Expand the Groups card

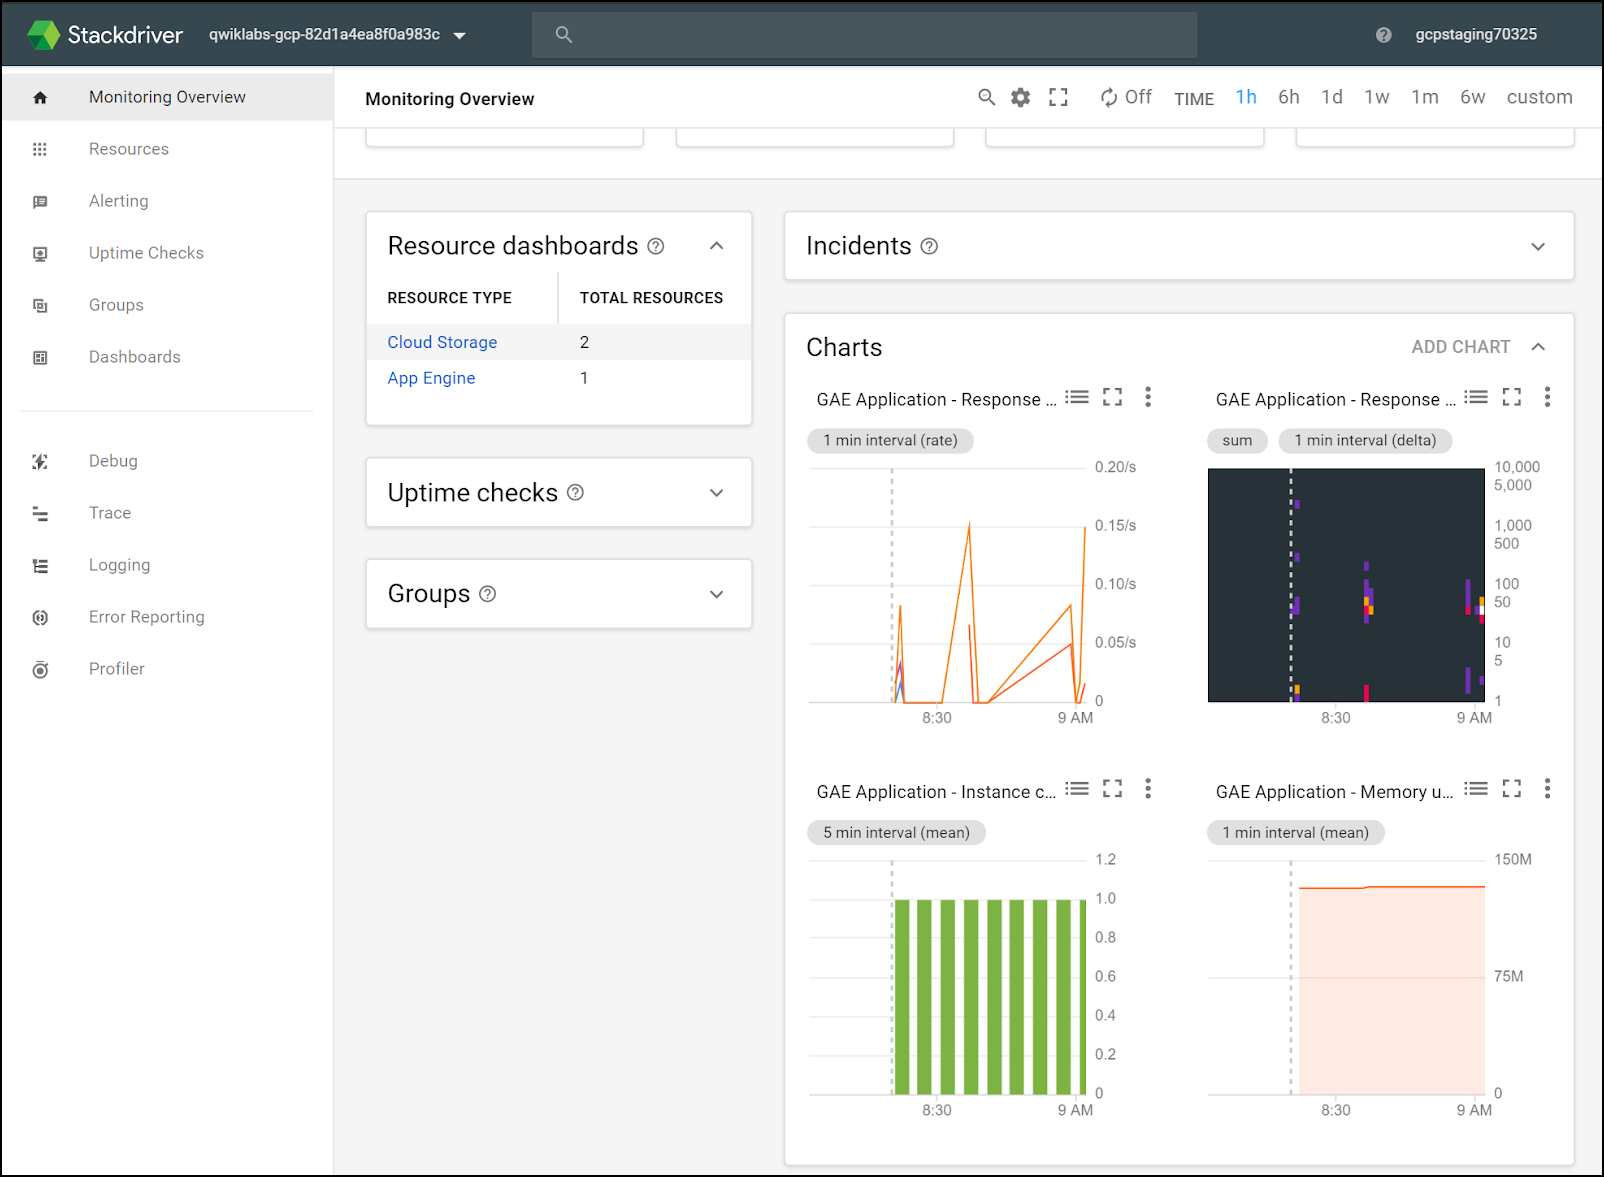(716, 594)
